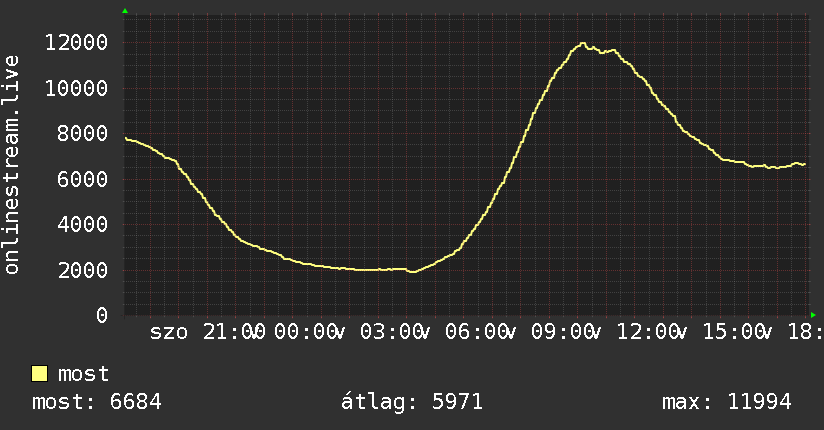Click the 6000 y-axis label

(x=83, y=179)
